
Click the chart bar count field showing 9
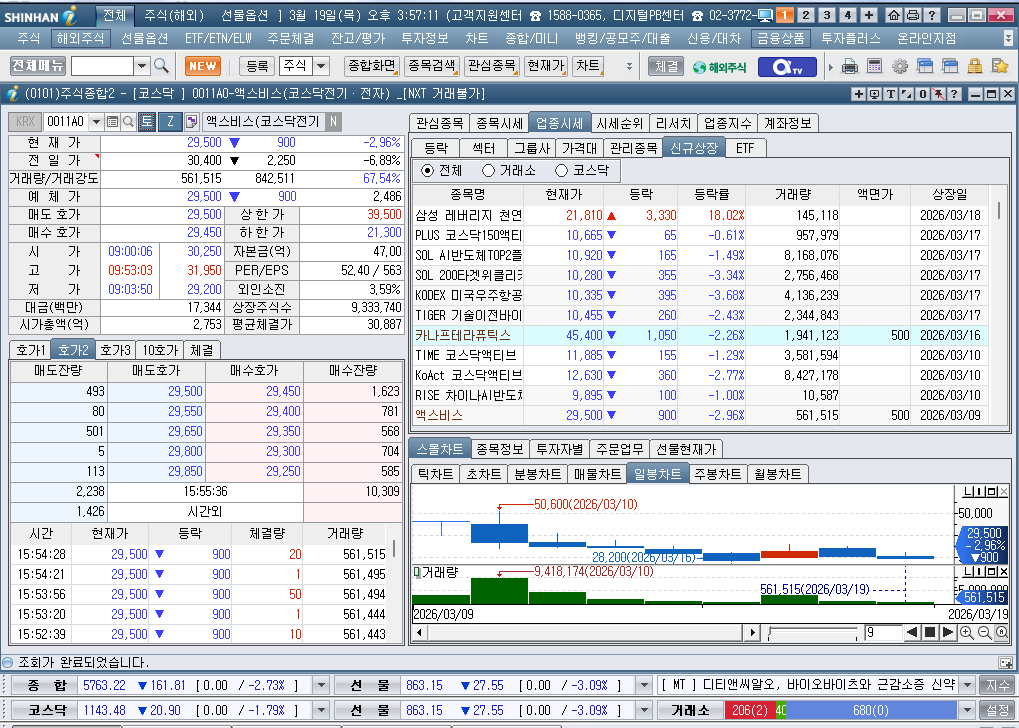coord(883,632)
